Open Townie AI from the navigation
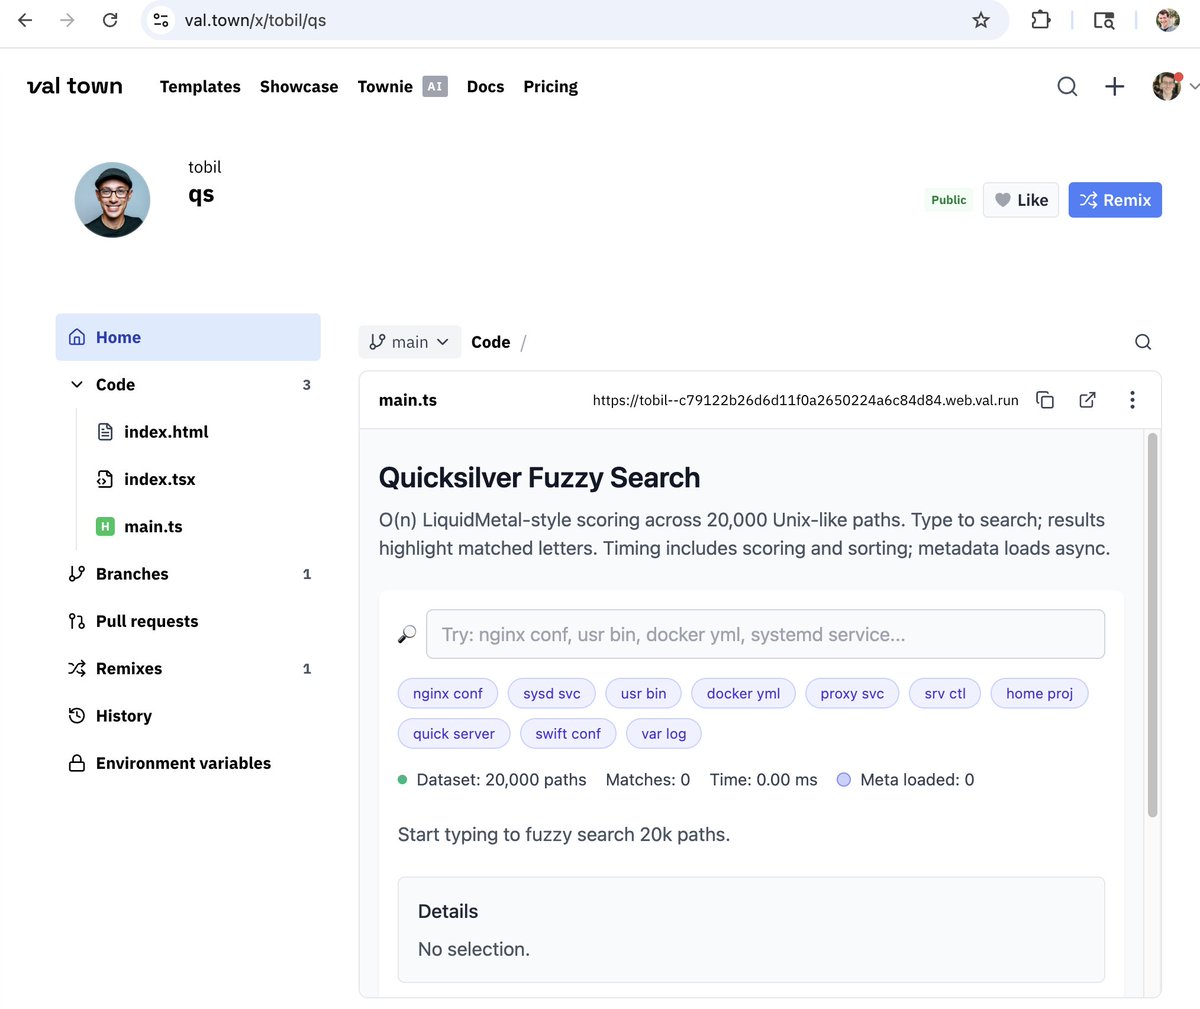Image resolution: width=1200 pixels, height=1009 pixels. (402, 87)
